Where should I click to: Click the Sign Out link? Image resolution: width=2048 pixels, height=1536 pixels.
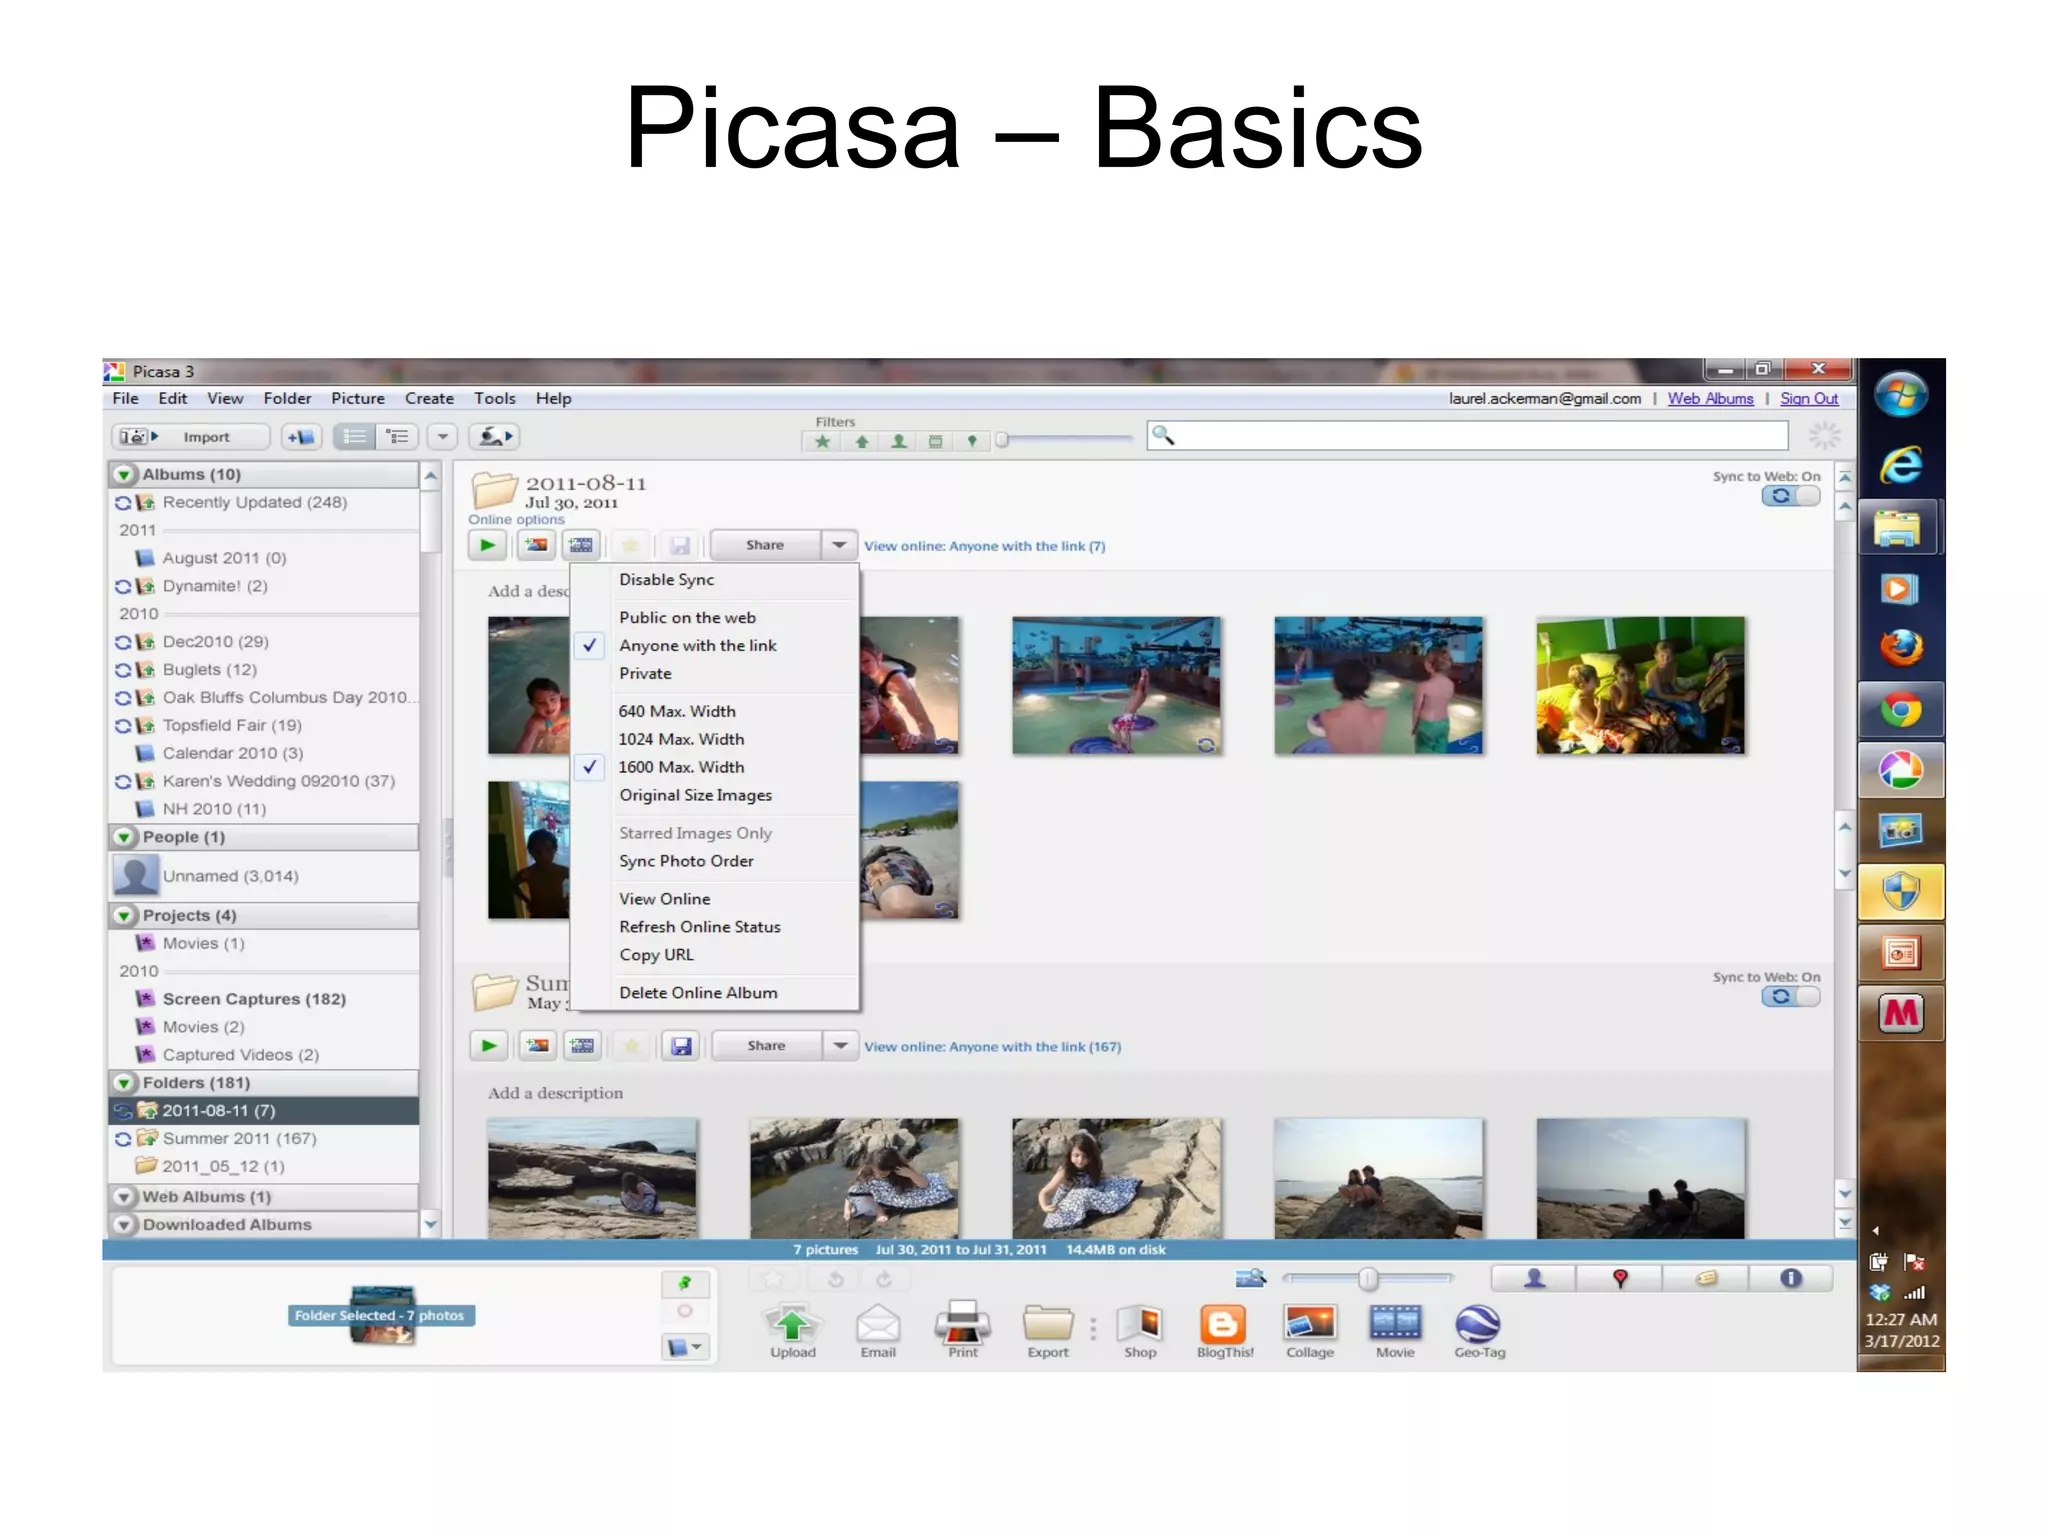coord(1809,398)
